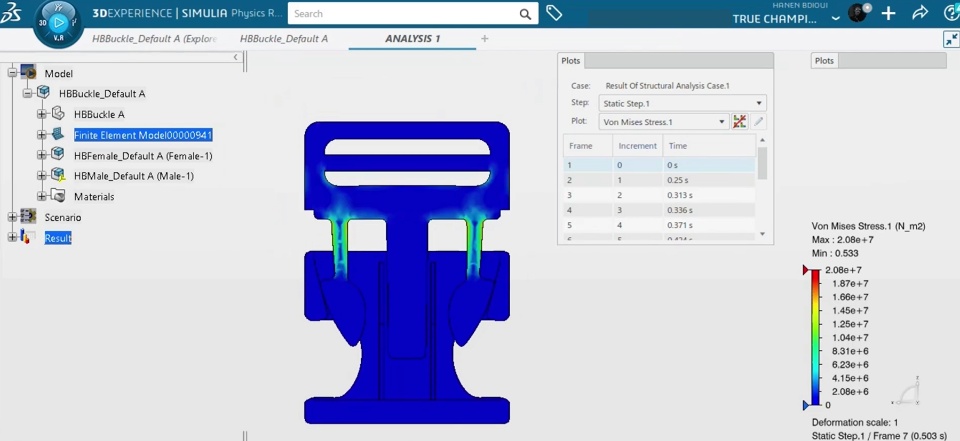Click the blue minimum marker on legend
Viewport: 960px width, 441px height.
[807, 405]
